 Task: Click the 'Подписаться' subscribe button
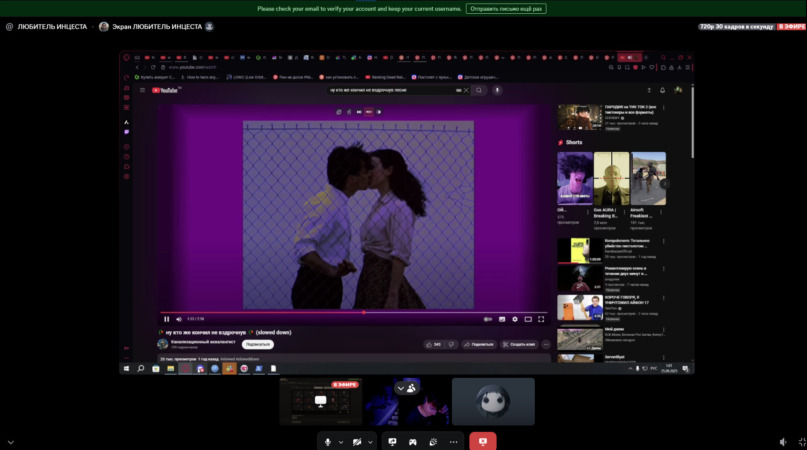click(x=258, y=344)
